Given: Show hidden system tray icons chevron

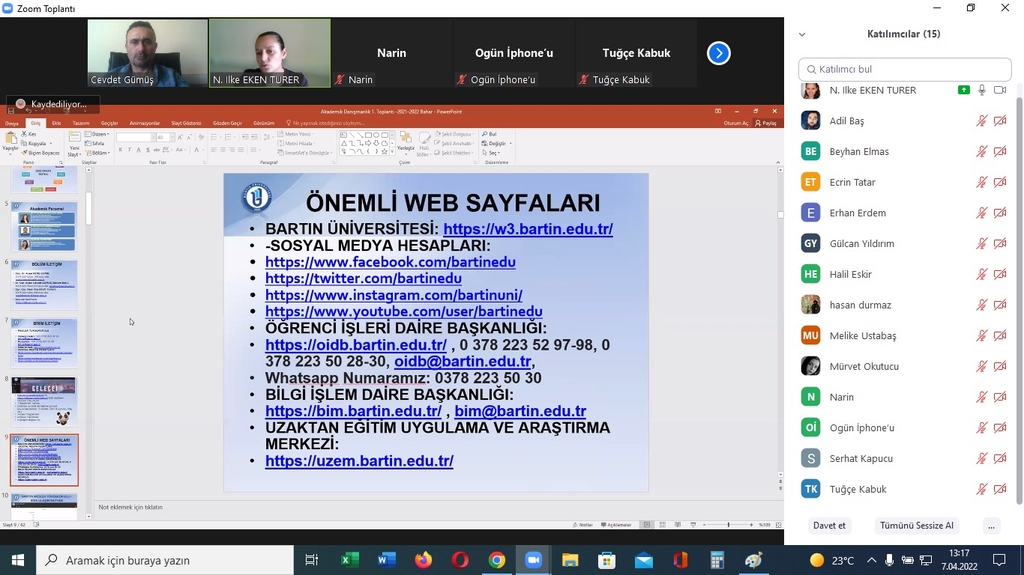Looking at the screenshot, I should (x=871, y=560).
